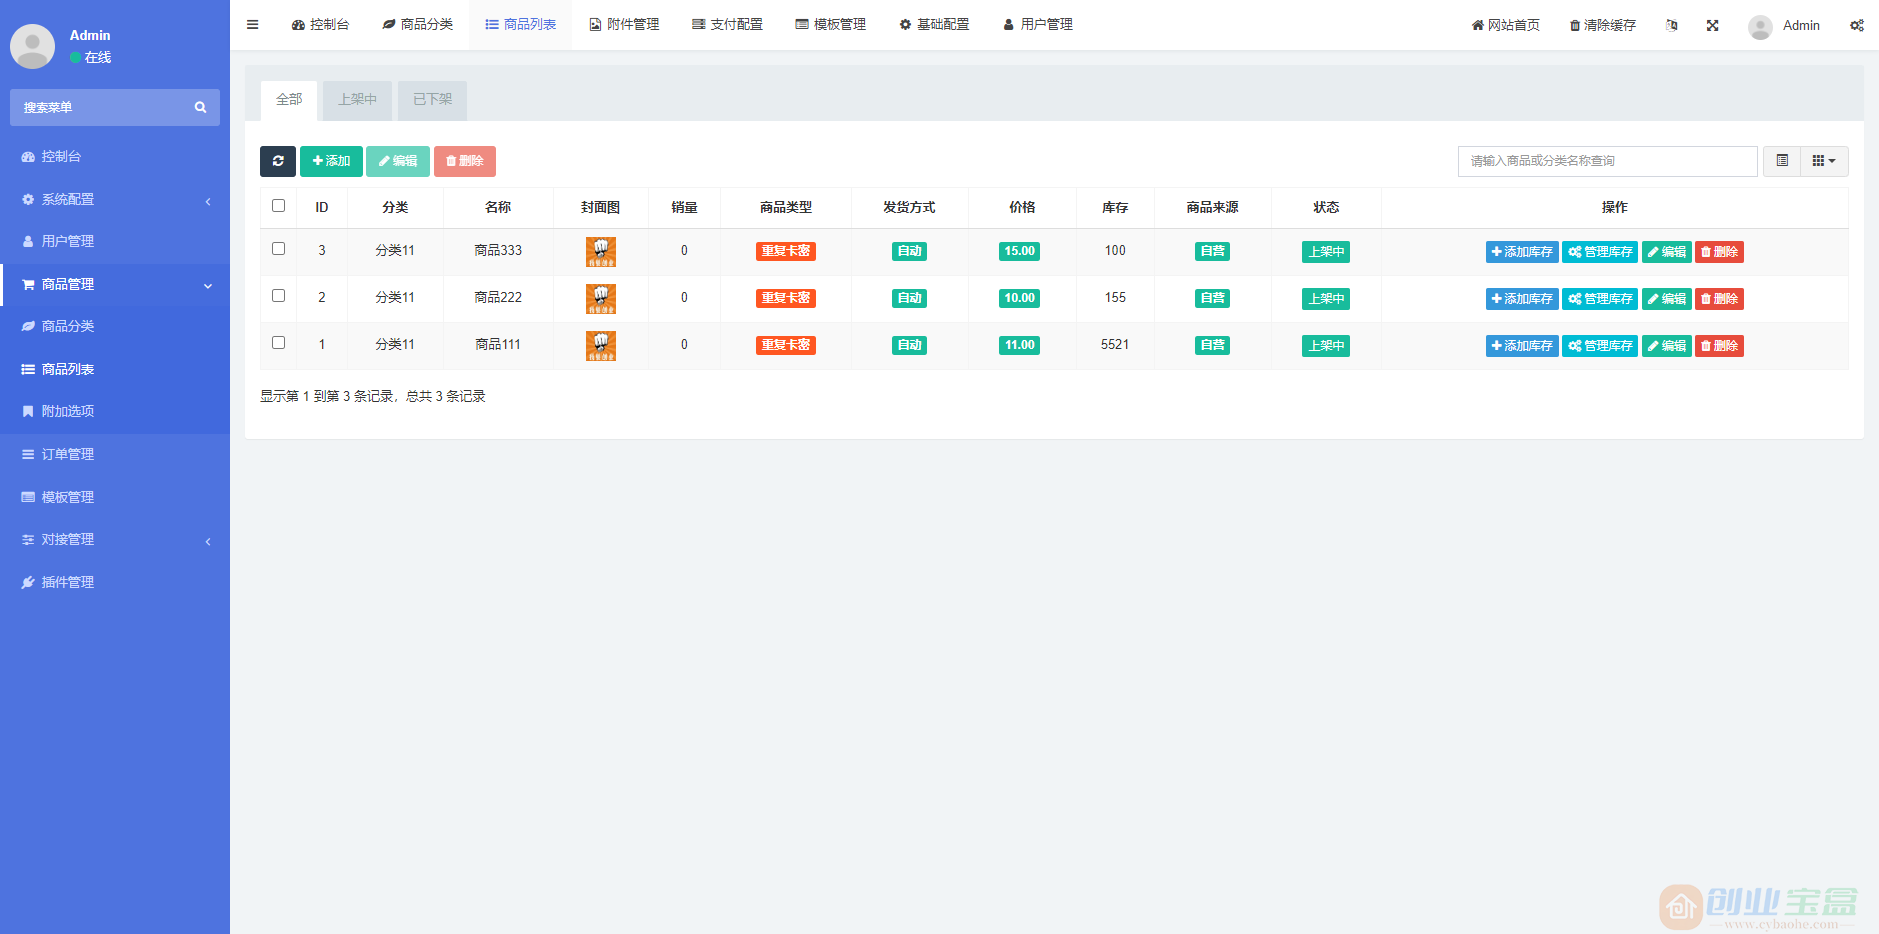Click 管理库存 on the 商品222 row

pyautogui.click(x=1599, y=298)
